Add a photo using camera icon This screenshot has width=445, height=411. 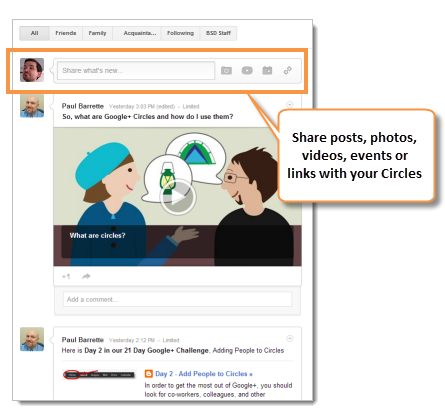pyautogui.click(x=226, y=70)
